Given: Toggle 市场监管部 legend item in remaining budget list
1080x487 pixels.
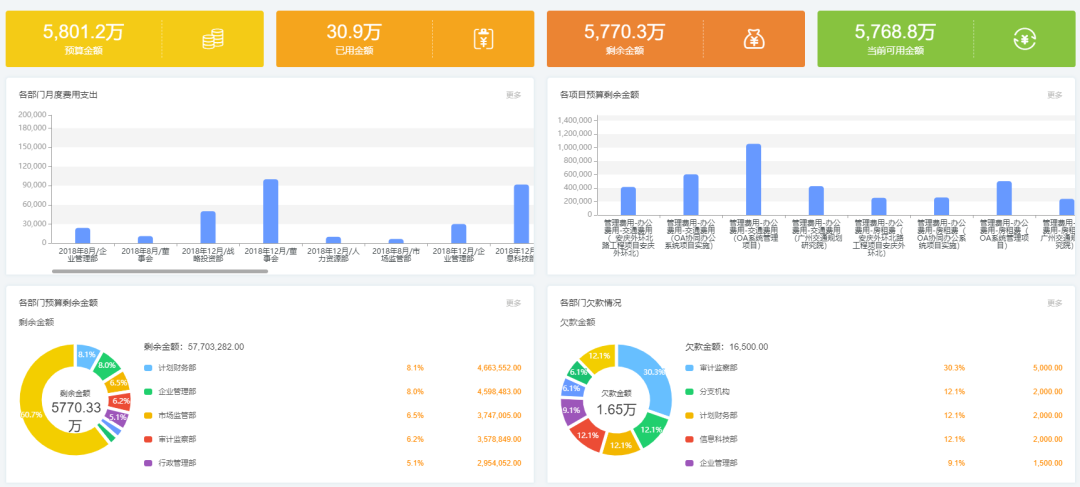Looking at the screenshot, I should [177, 415].
